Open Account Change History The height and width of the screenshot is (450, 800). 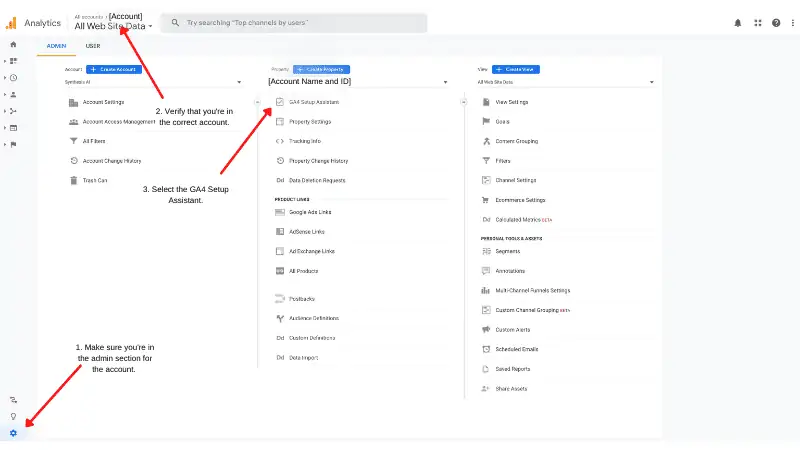tap(112, 161)
